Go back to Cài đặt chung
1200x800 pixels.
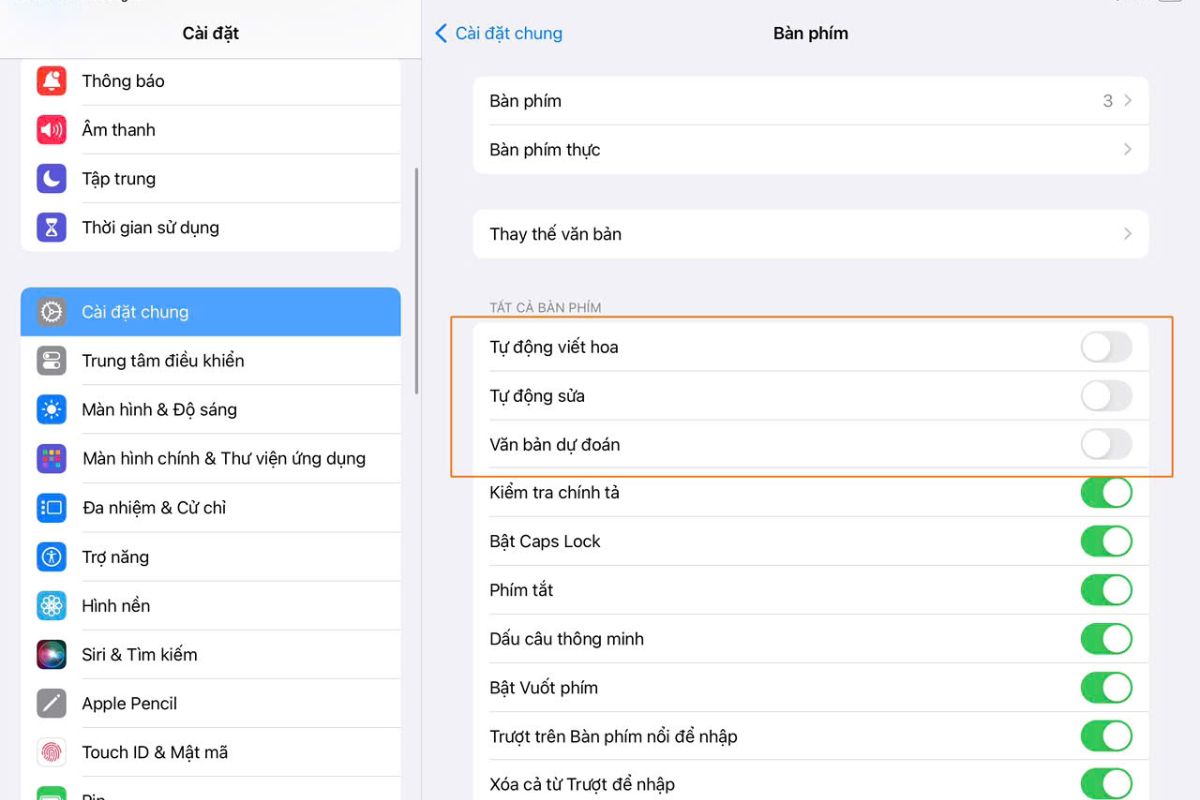pos(499,33)
